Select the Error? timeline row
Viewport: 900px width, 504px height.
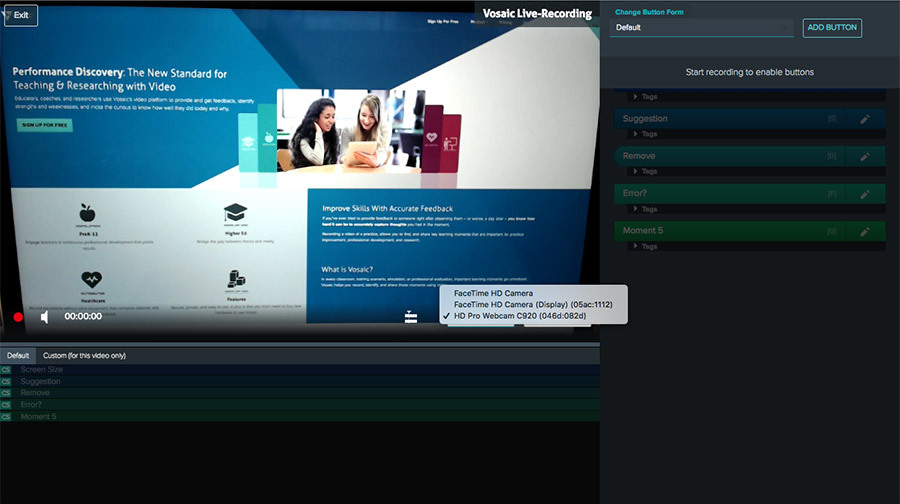(300, 405)
